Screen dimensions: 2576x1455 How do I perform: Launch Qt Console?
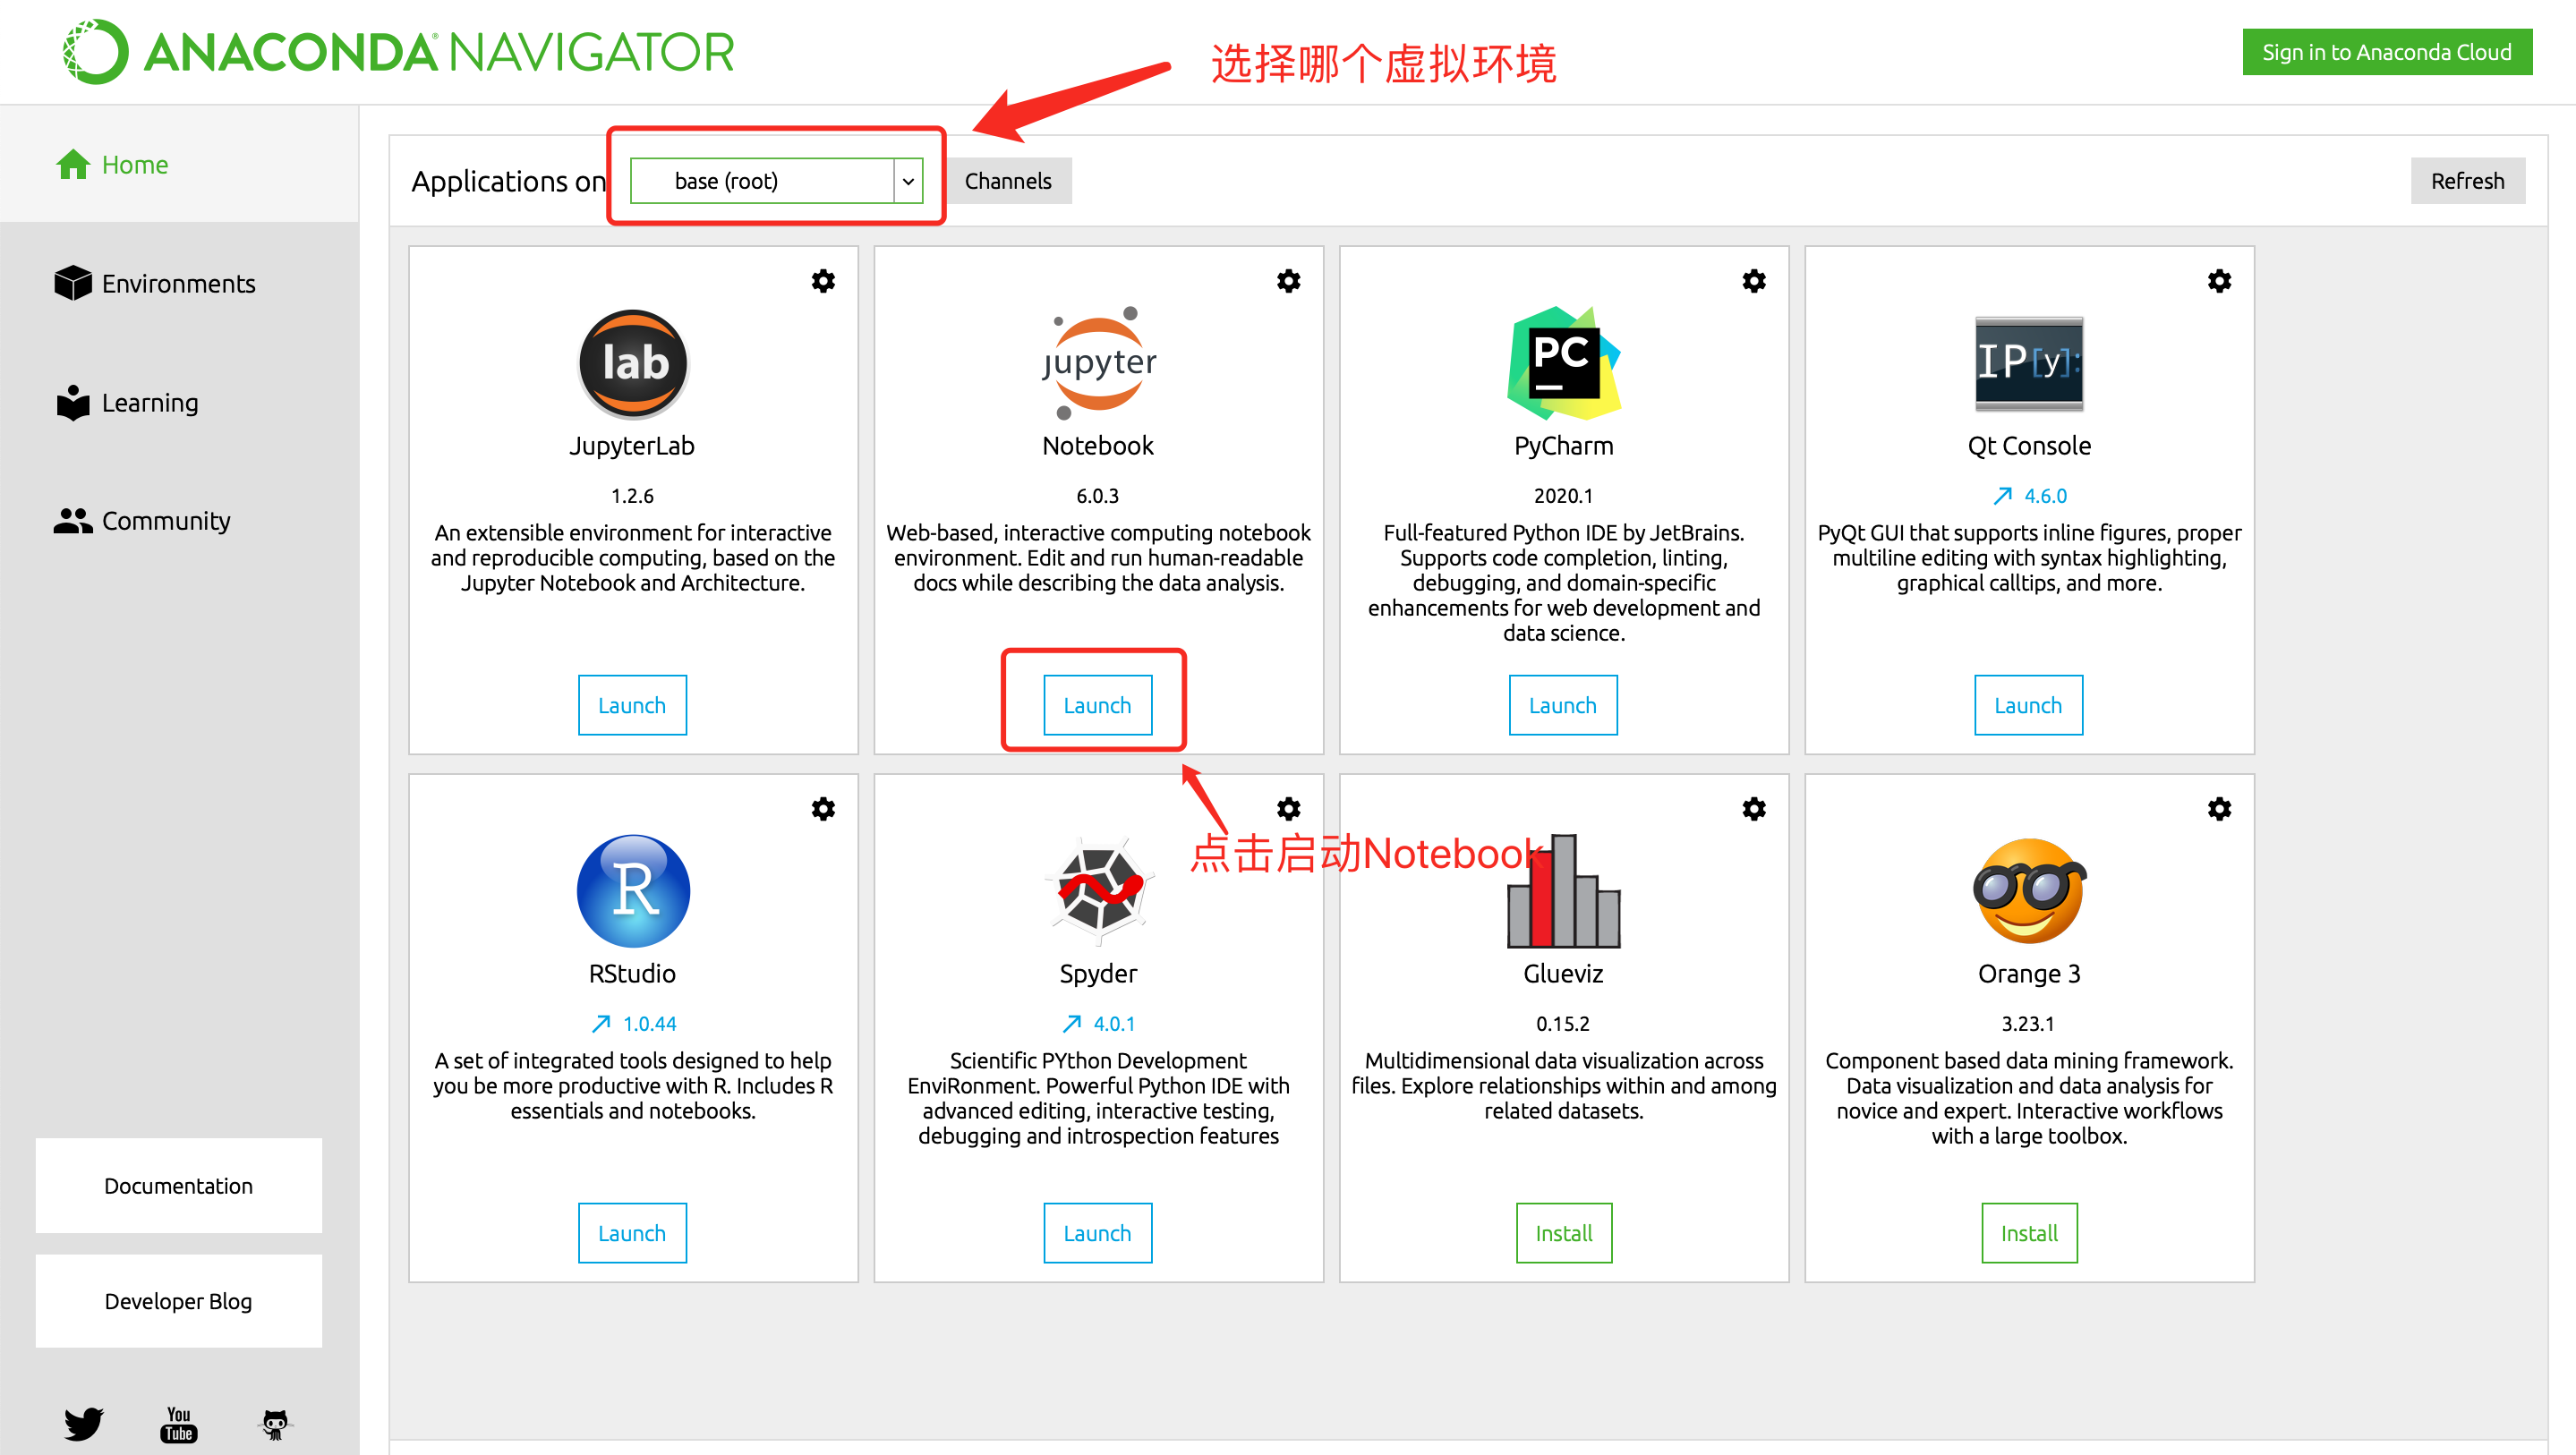tap(2028, 705)
